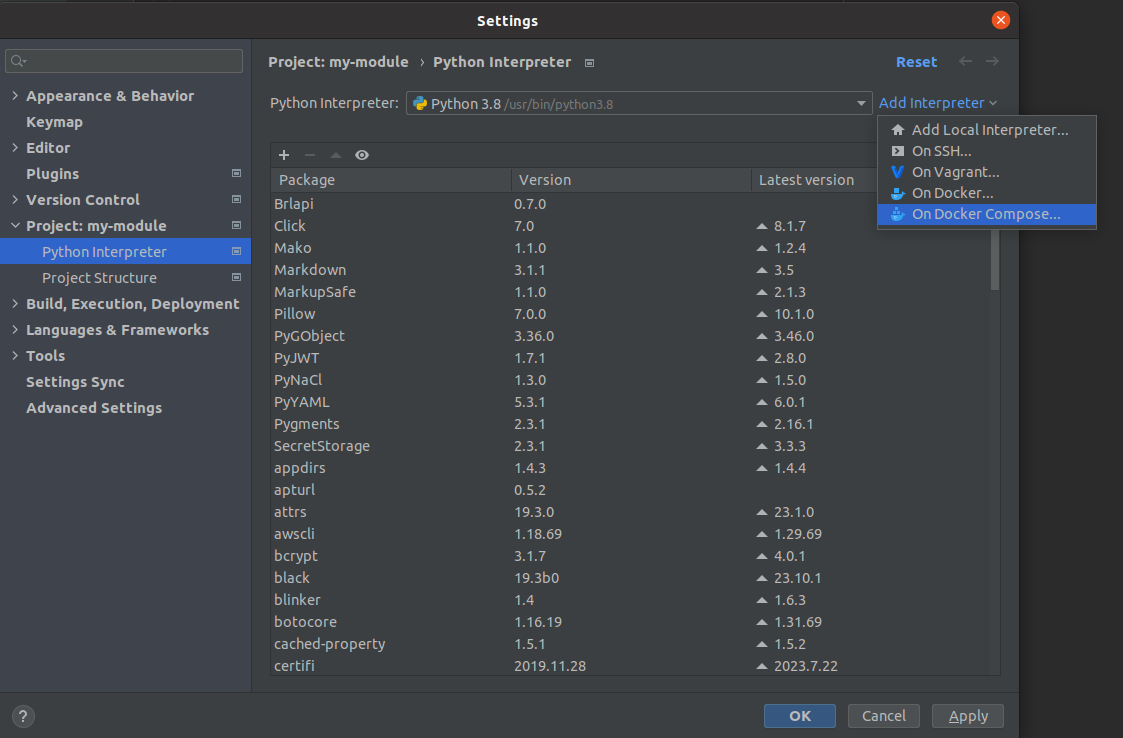Choose Add Local Interpreter... option
This screenshot has height=738, width=1123.
click(x=989, y=130)
